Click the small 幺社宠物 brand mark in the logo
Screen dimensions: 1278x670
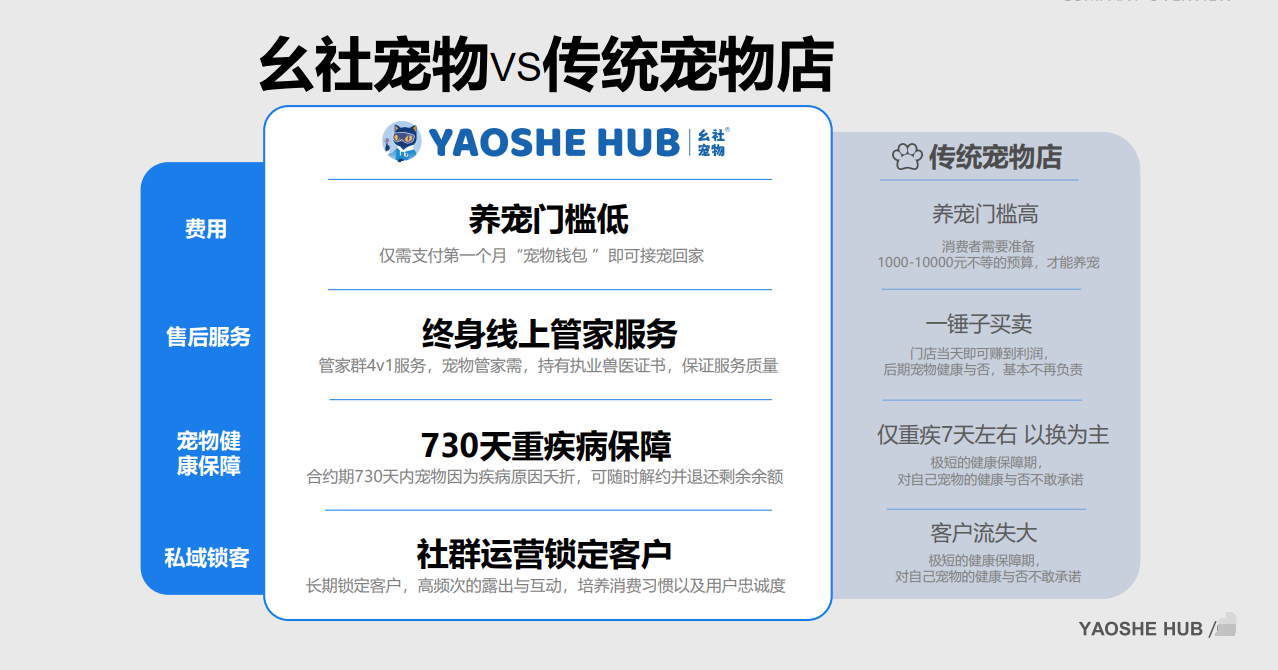tap(711, 142)
